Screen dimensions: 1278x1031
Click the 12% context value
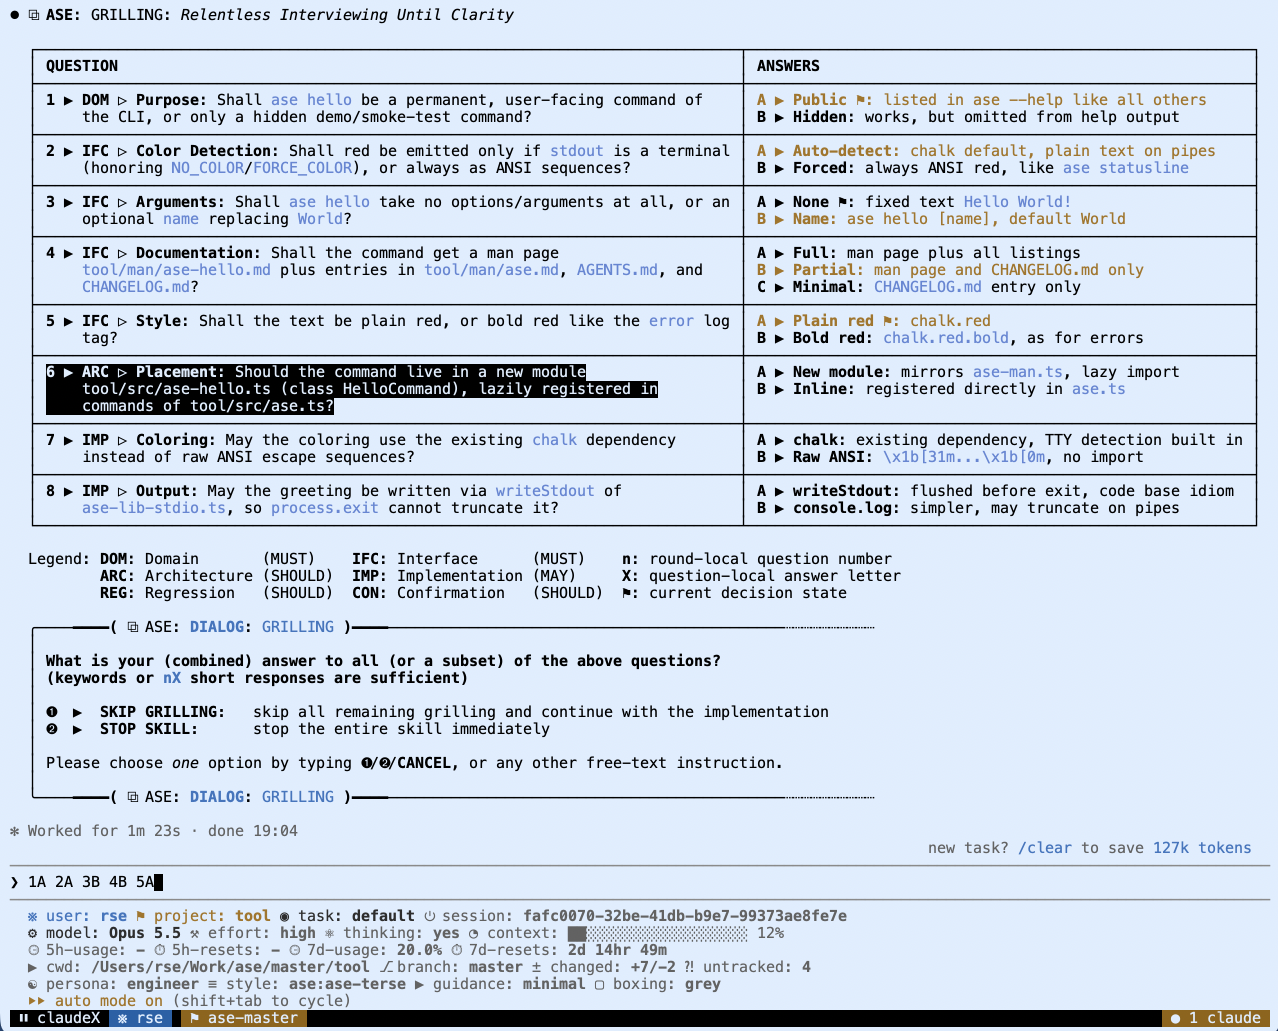pos(770,933)
